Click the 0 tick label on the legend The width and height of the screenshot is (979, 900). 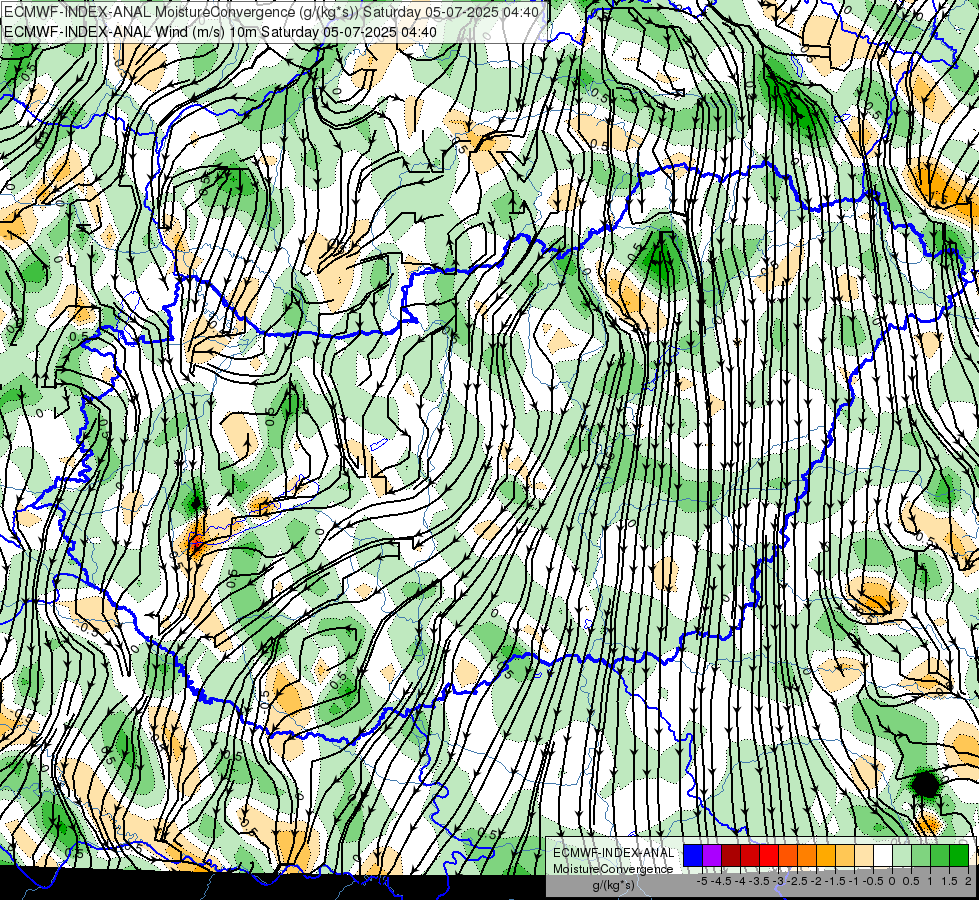coord(892,881)
